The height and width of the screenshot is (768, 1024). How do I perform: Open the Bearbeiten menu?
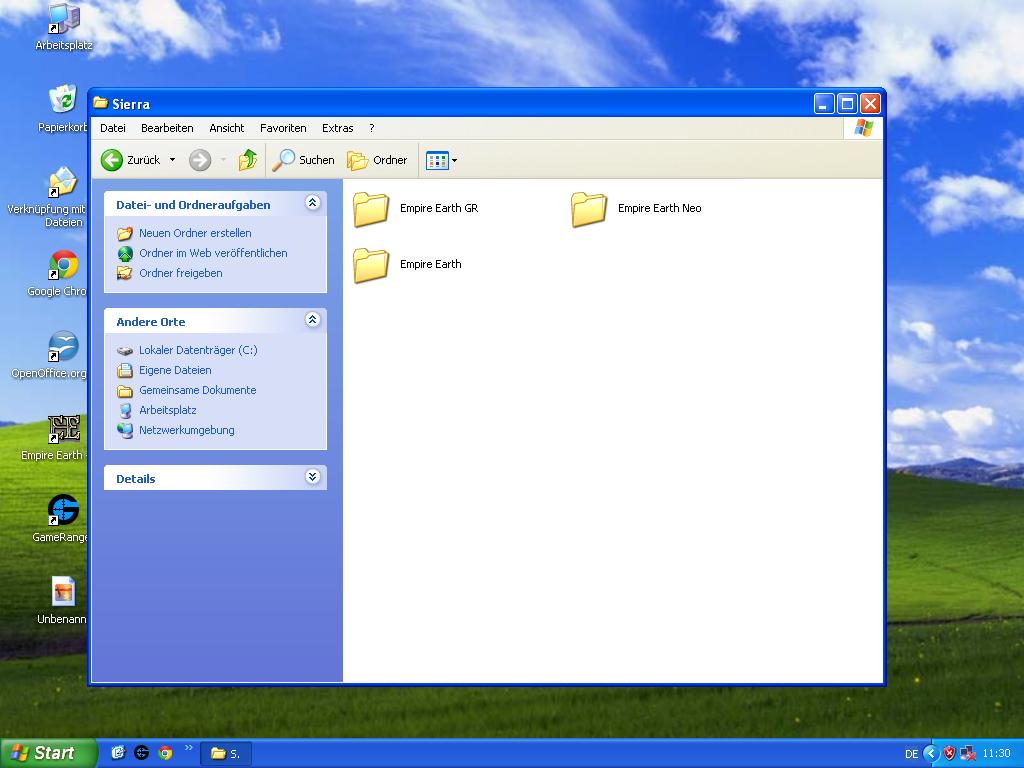tap(167, 128)
